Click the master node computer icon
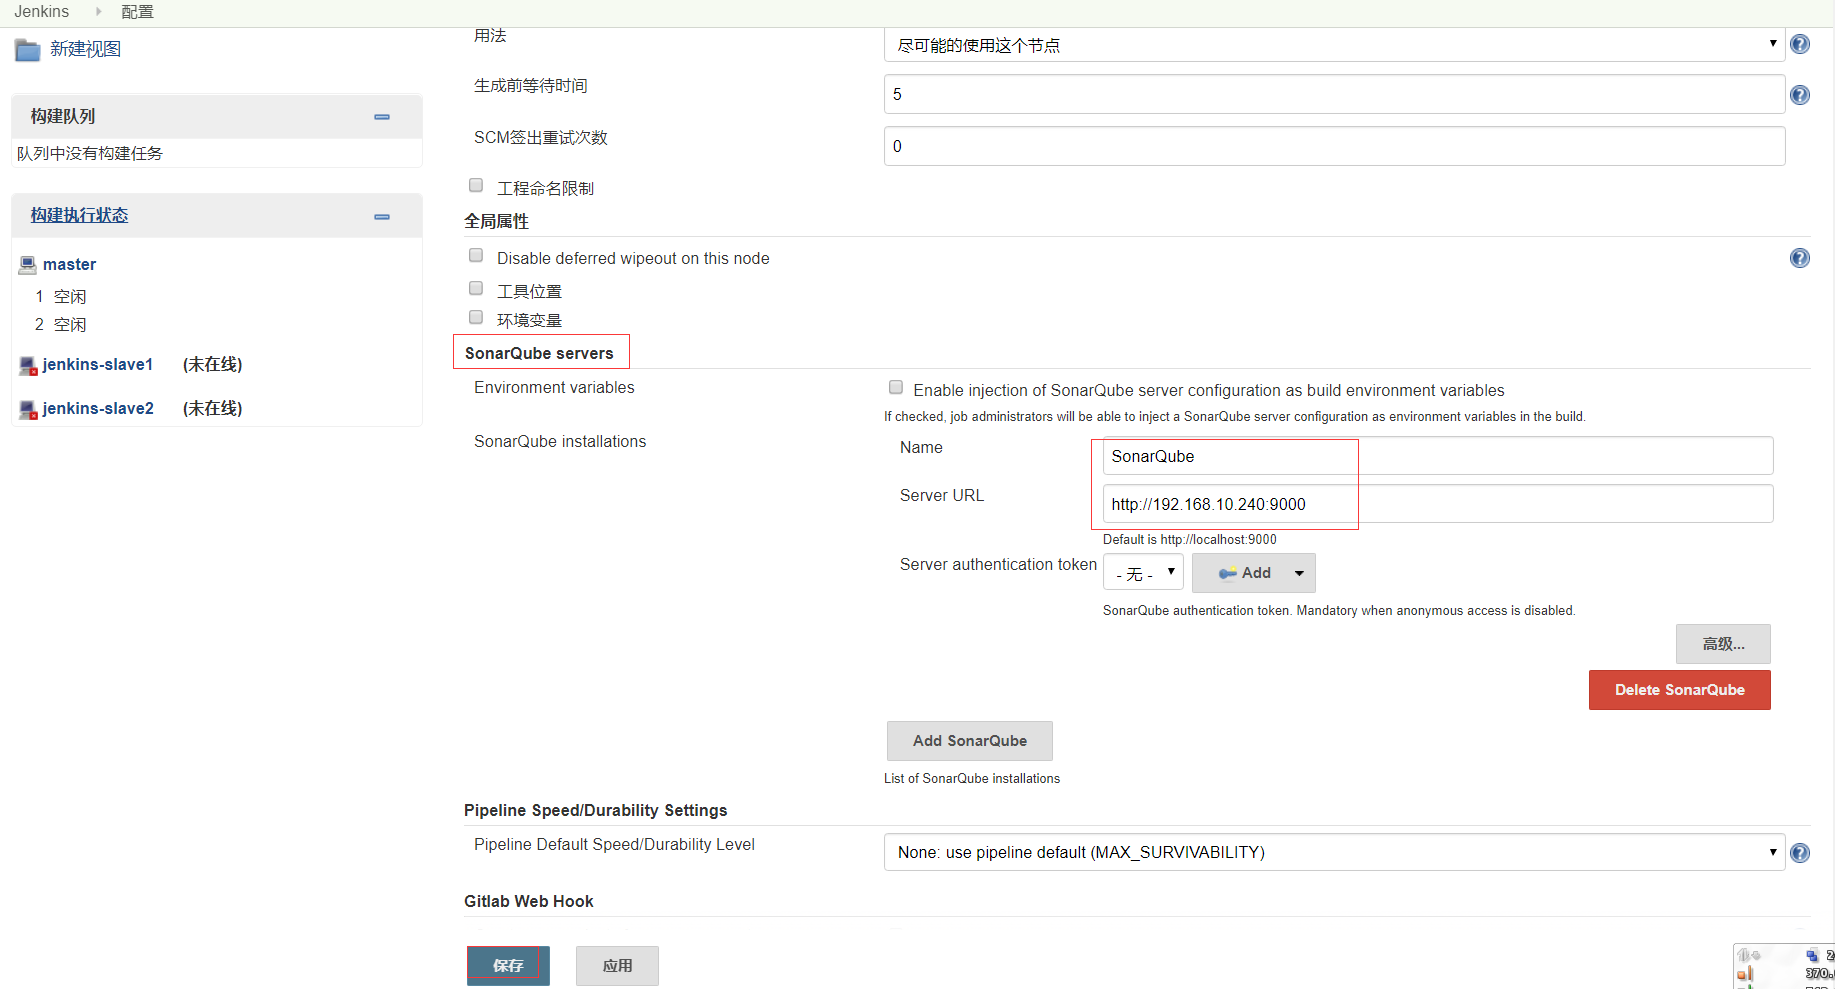1835x989 pixels. (x=28, y=265)
